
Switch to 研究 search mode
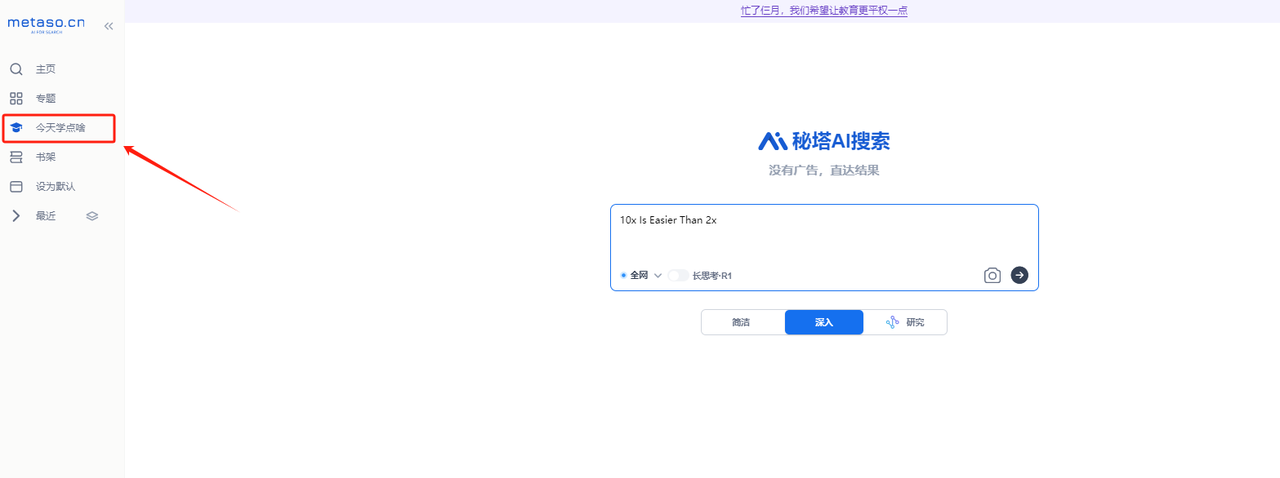(x=905, y=322)
